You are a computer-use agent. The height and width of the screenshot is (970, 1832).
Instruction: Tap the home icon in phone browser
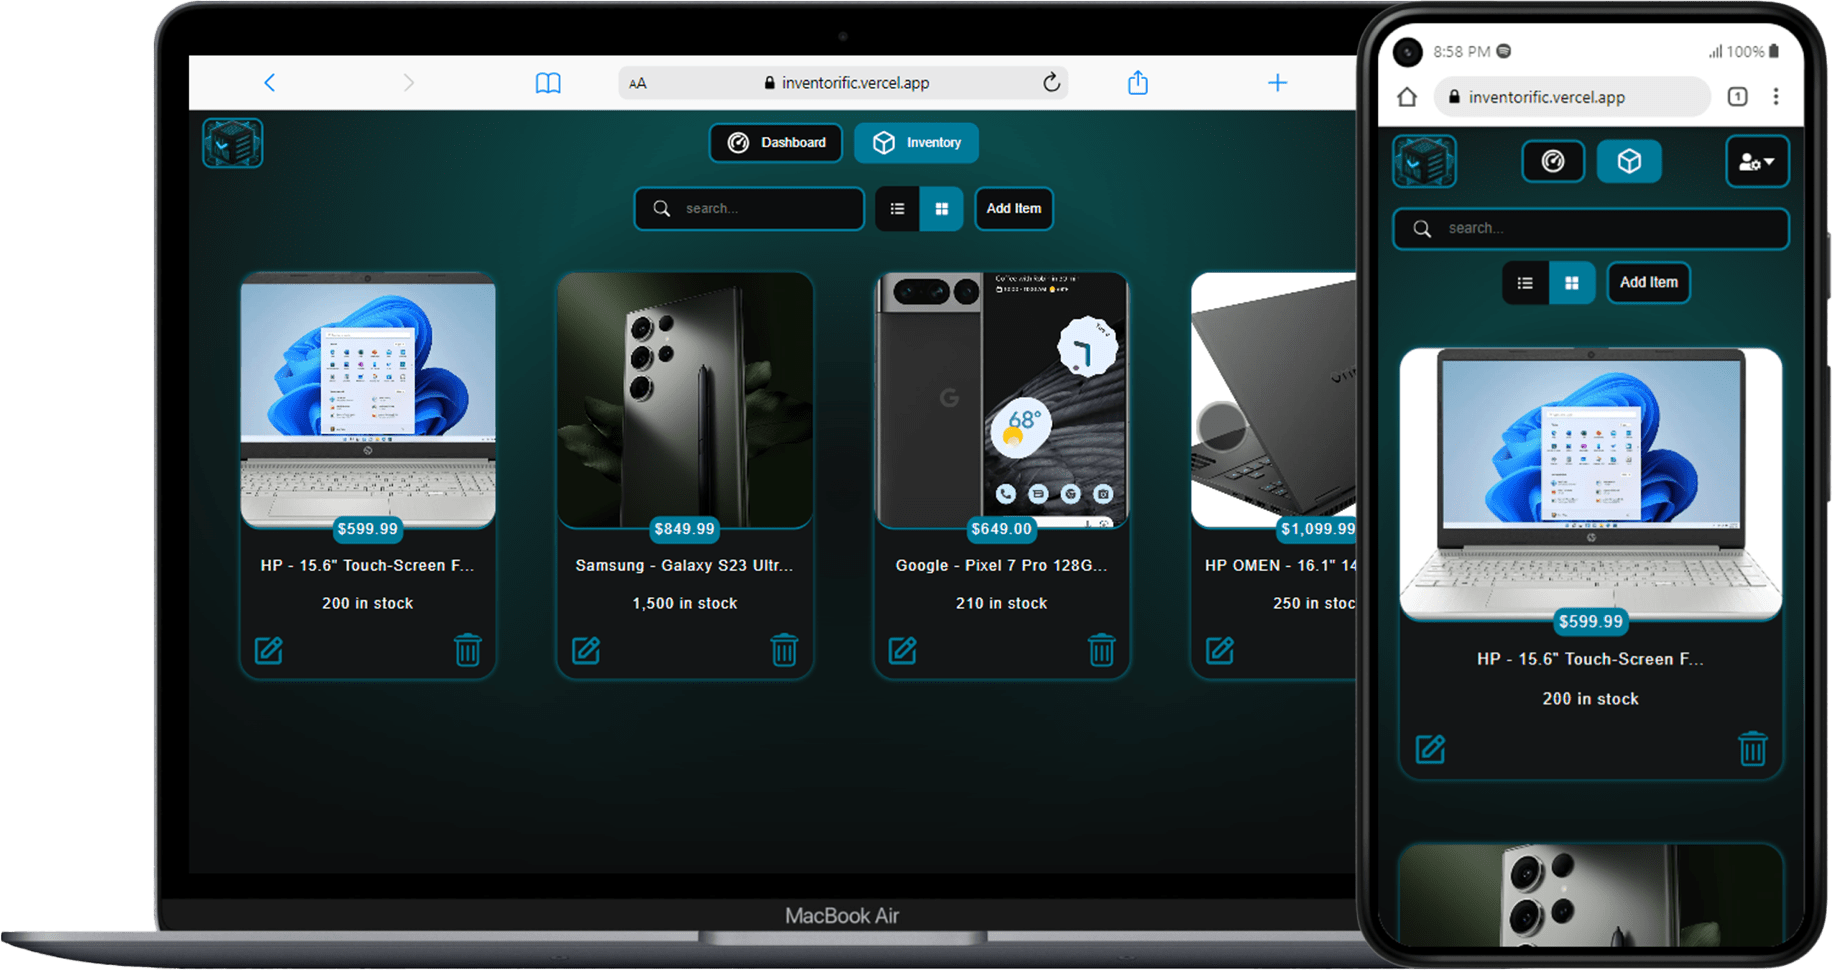tap(1407, 97)
